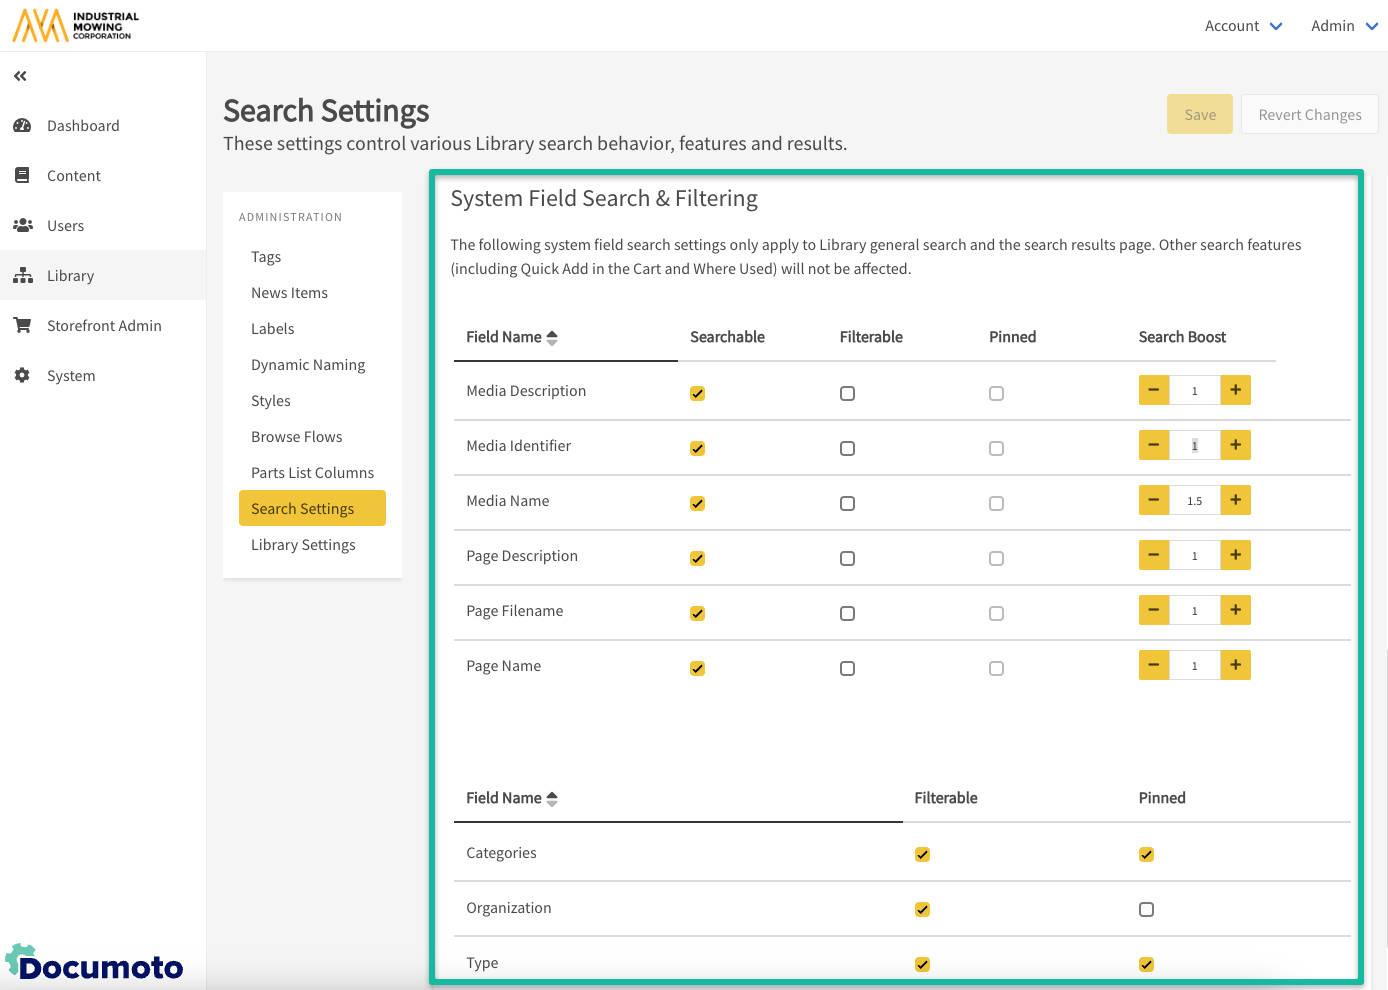This screenshot has width=1388, height=990.
Task: Click the Users group icon
Action: (22, 226)
